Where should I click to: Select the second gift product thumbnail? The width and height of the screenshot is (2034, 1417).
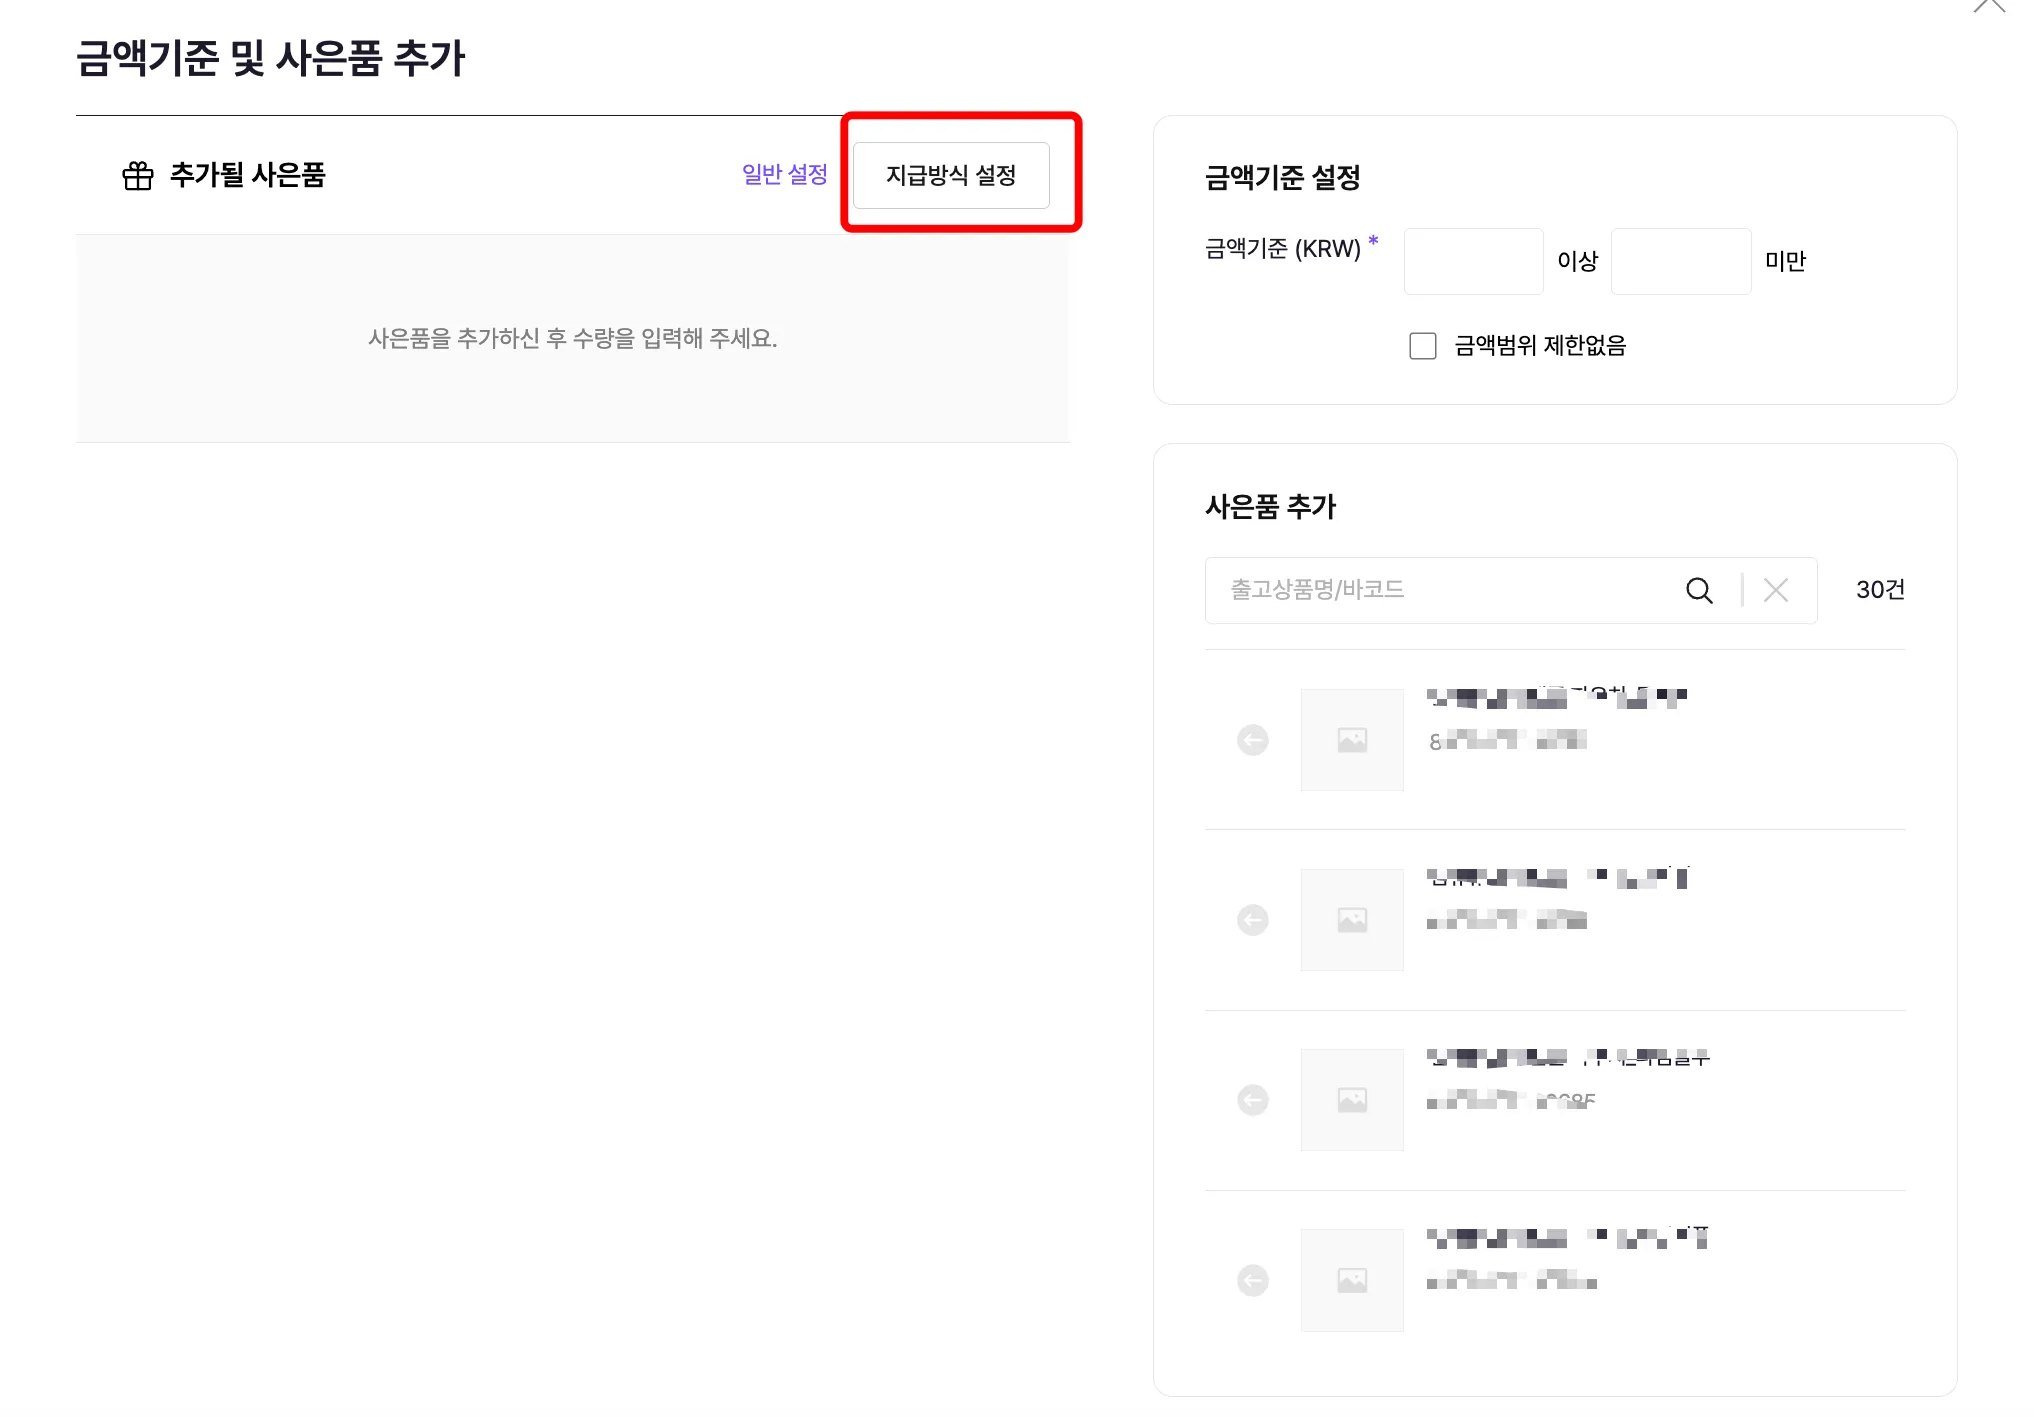point(1352,920)
